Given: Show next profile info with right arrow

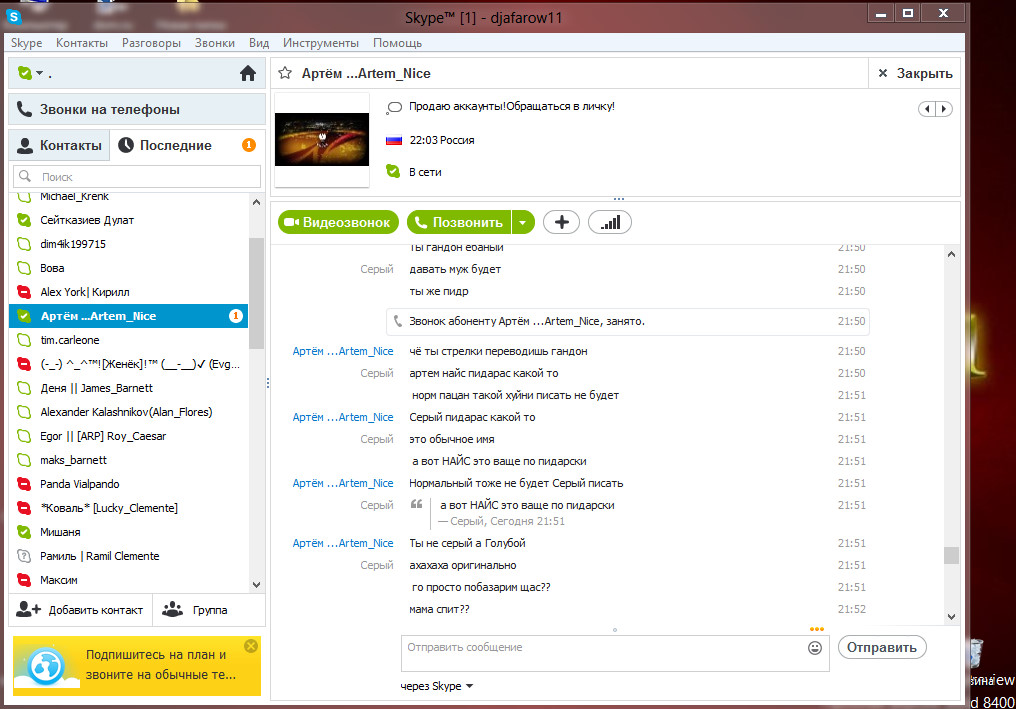Looking at the screenshot, I should [944, 109].
